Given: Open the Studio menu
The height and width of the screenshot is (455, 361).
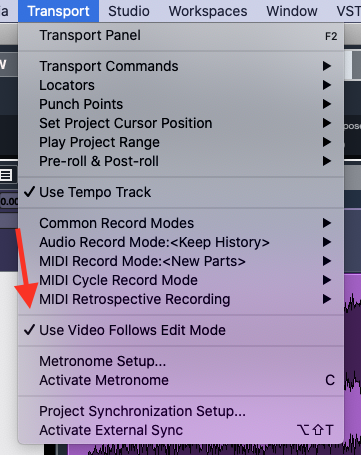Looking at the screenshot, I should coord(129,11).
